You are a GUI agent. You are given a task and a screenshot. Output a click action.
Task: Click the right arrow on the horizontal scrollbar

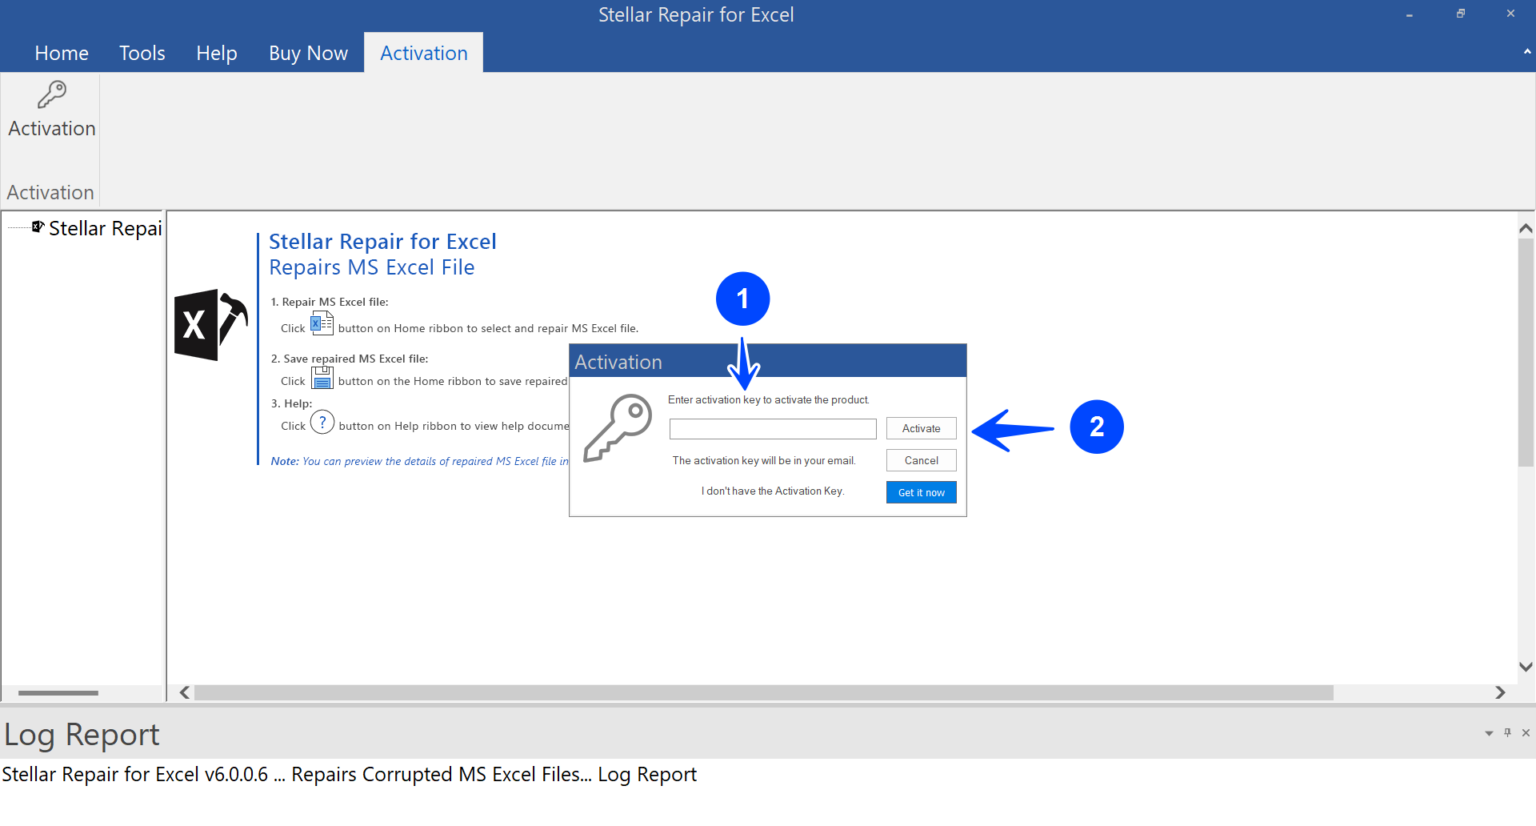(1500, 692)
